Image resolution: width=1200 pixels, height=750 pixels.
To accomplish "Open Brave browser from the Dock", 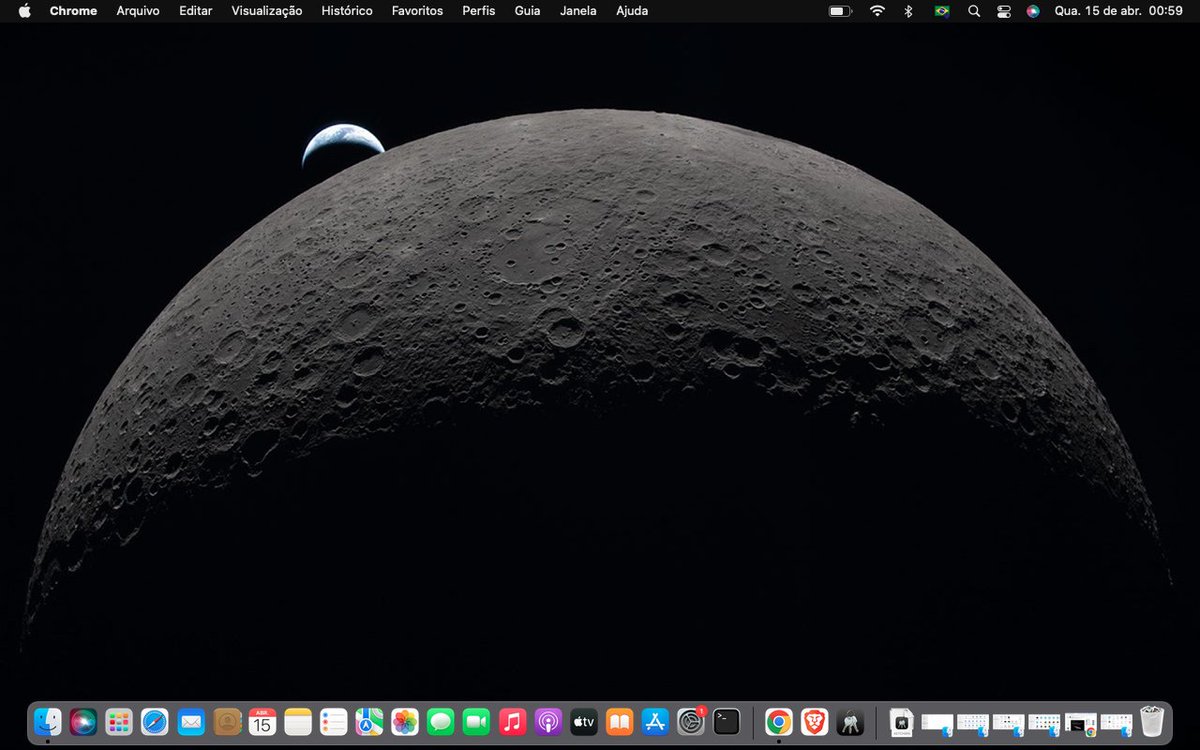I will coord(815,721).
